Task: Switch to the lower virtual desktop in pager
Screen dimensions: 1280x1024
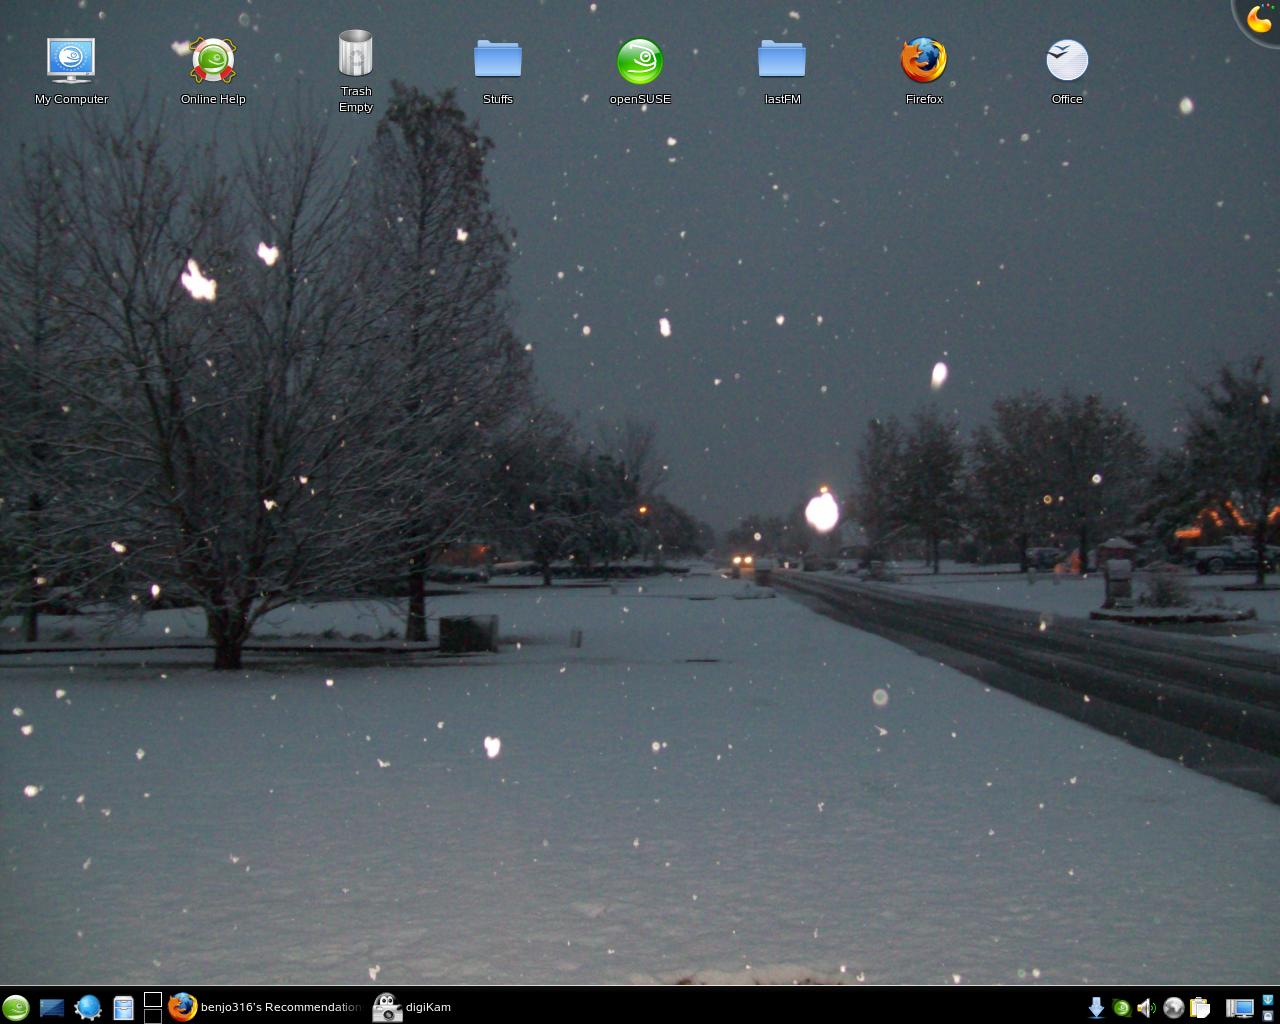Action: click(153, 1016)
